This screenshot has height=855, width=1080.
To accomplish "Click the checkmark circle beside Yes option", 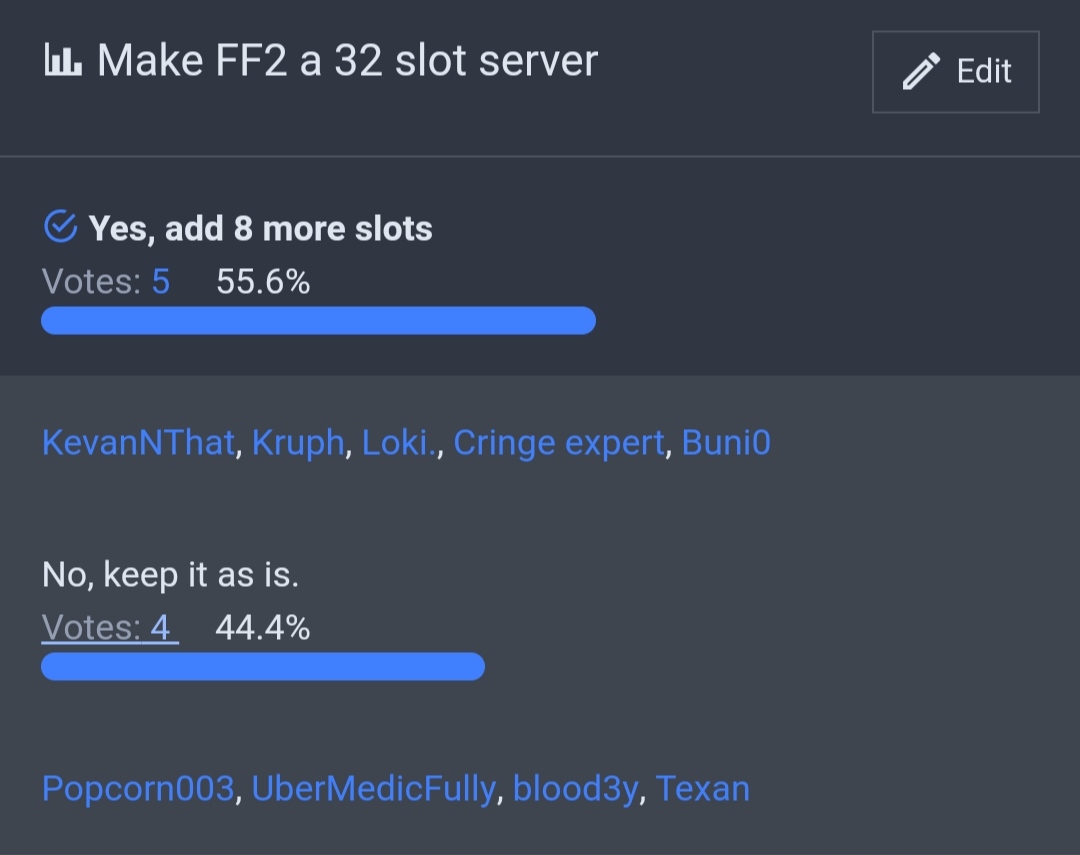I will 60,227.
